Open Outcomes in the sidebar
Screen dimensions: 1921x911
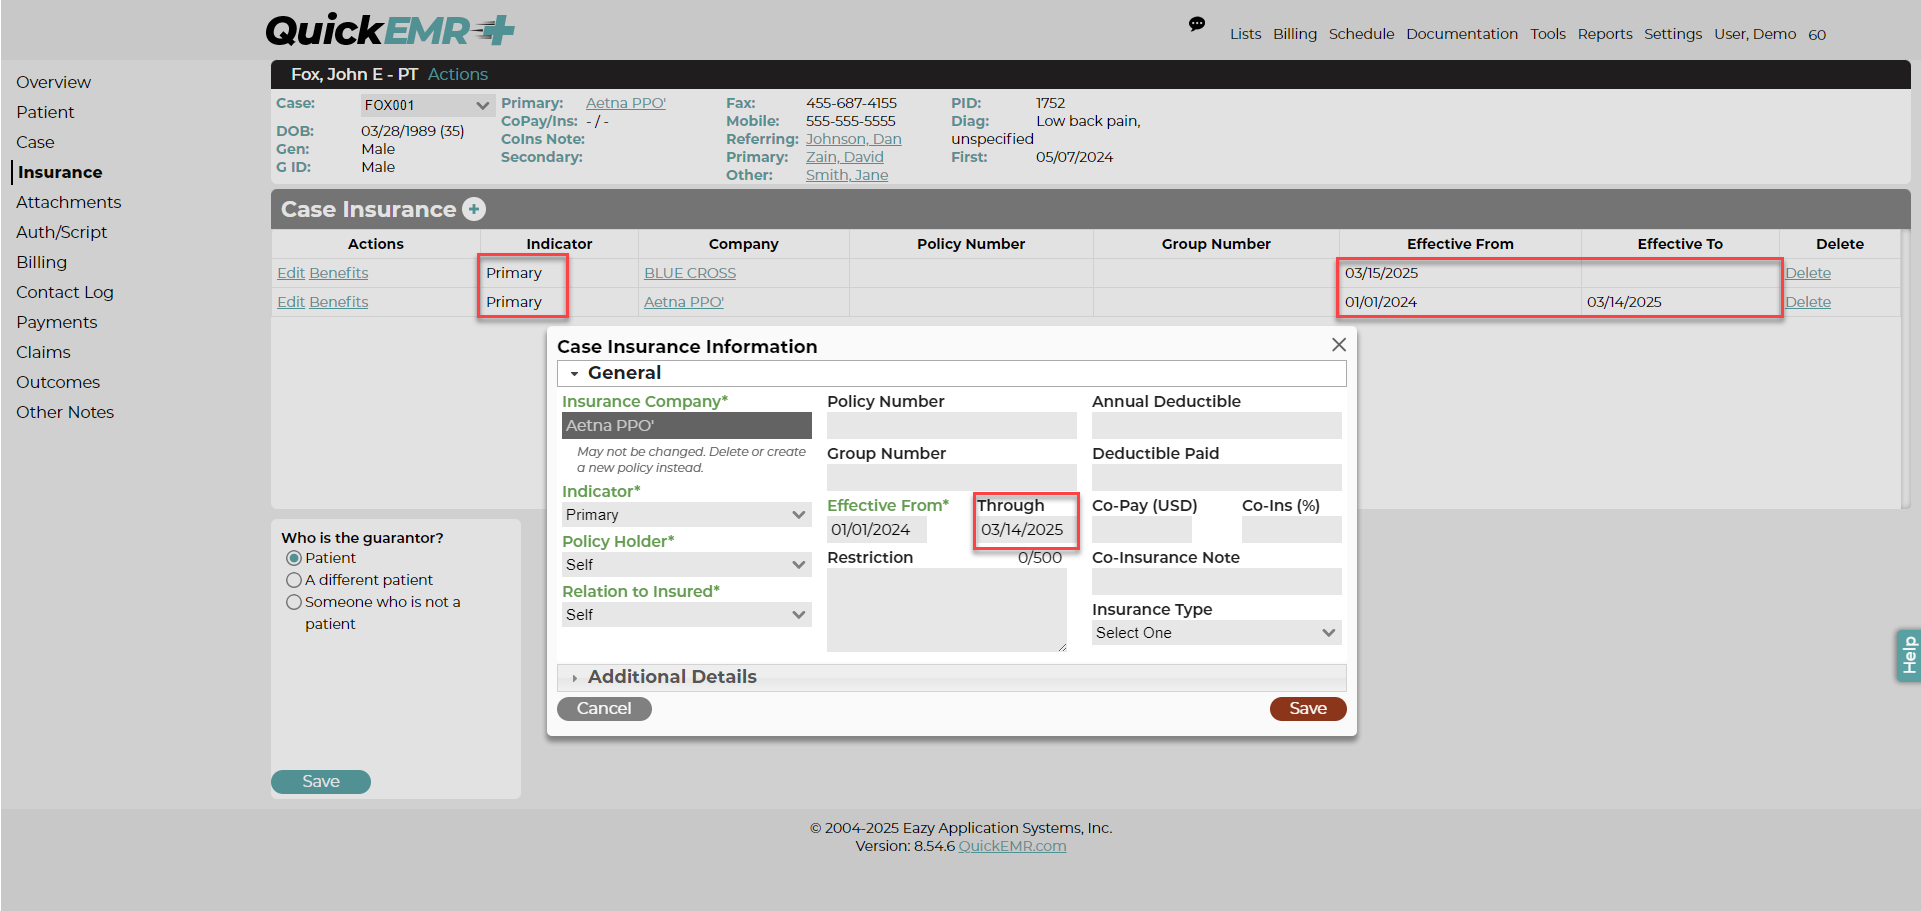click(x=58, y=382)
